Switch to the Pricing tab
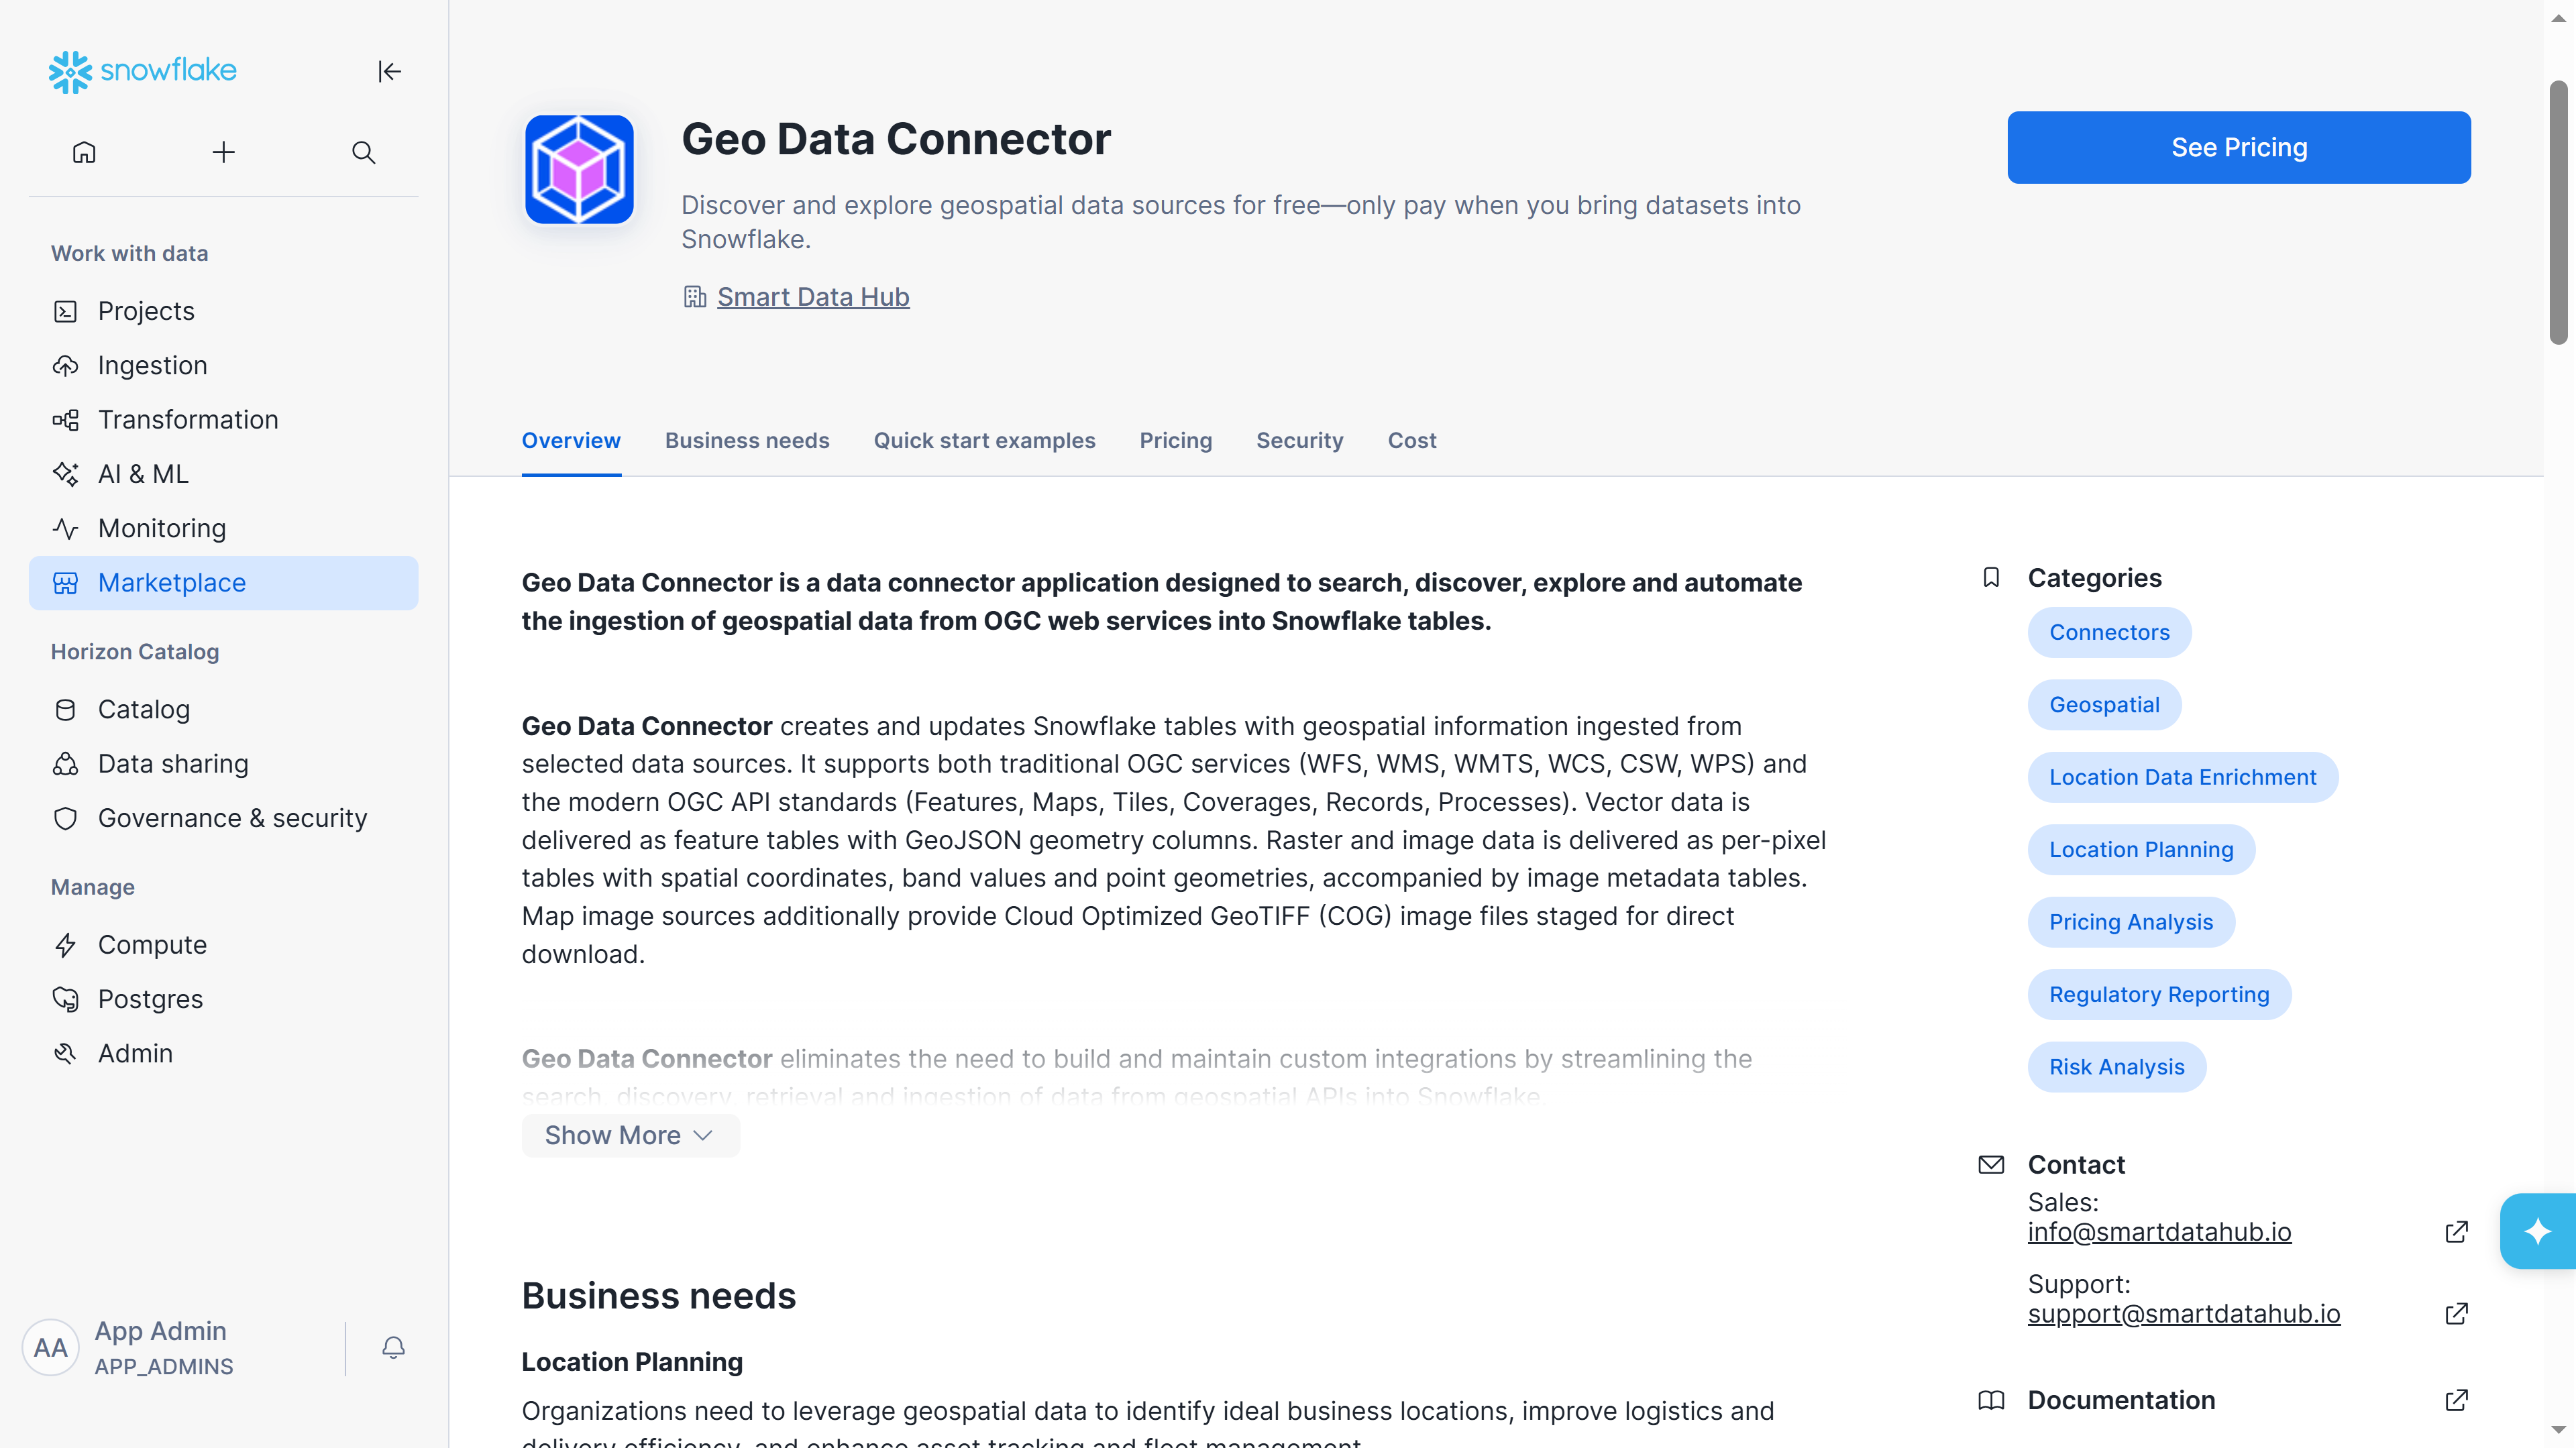The width and height of the screenshot is (2576, 1448). point(1176,440)
